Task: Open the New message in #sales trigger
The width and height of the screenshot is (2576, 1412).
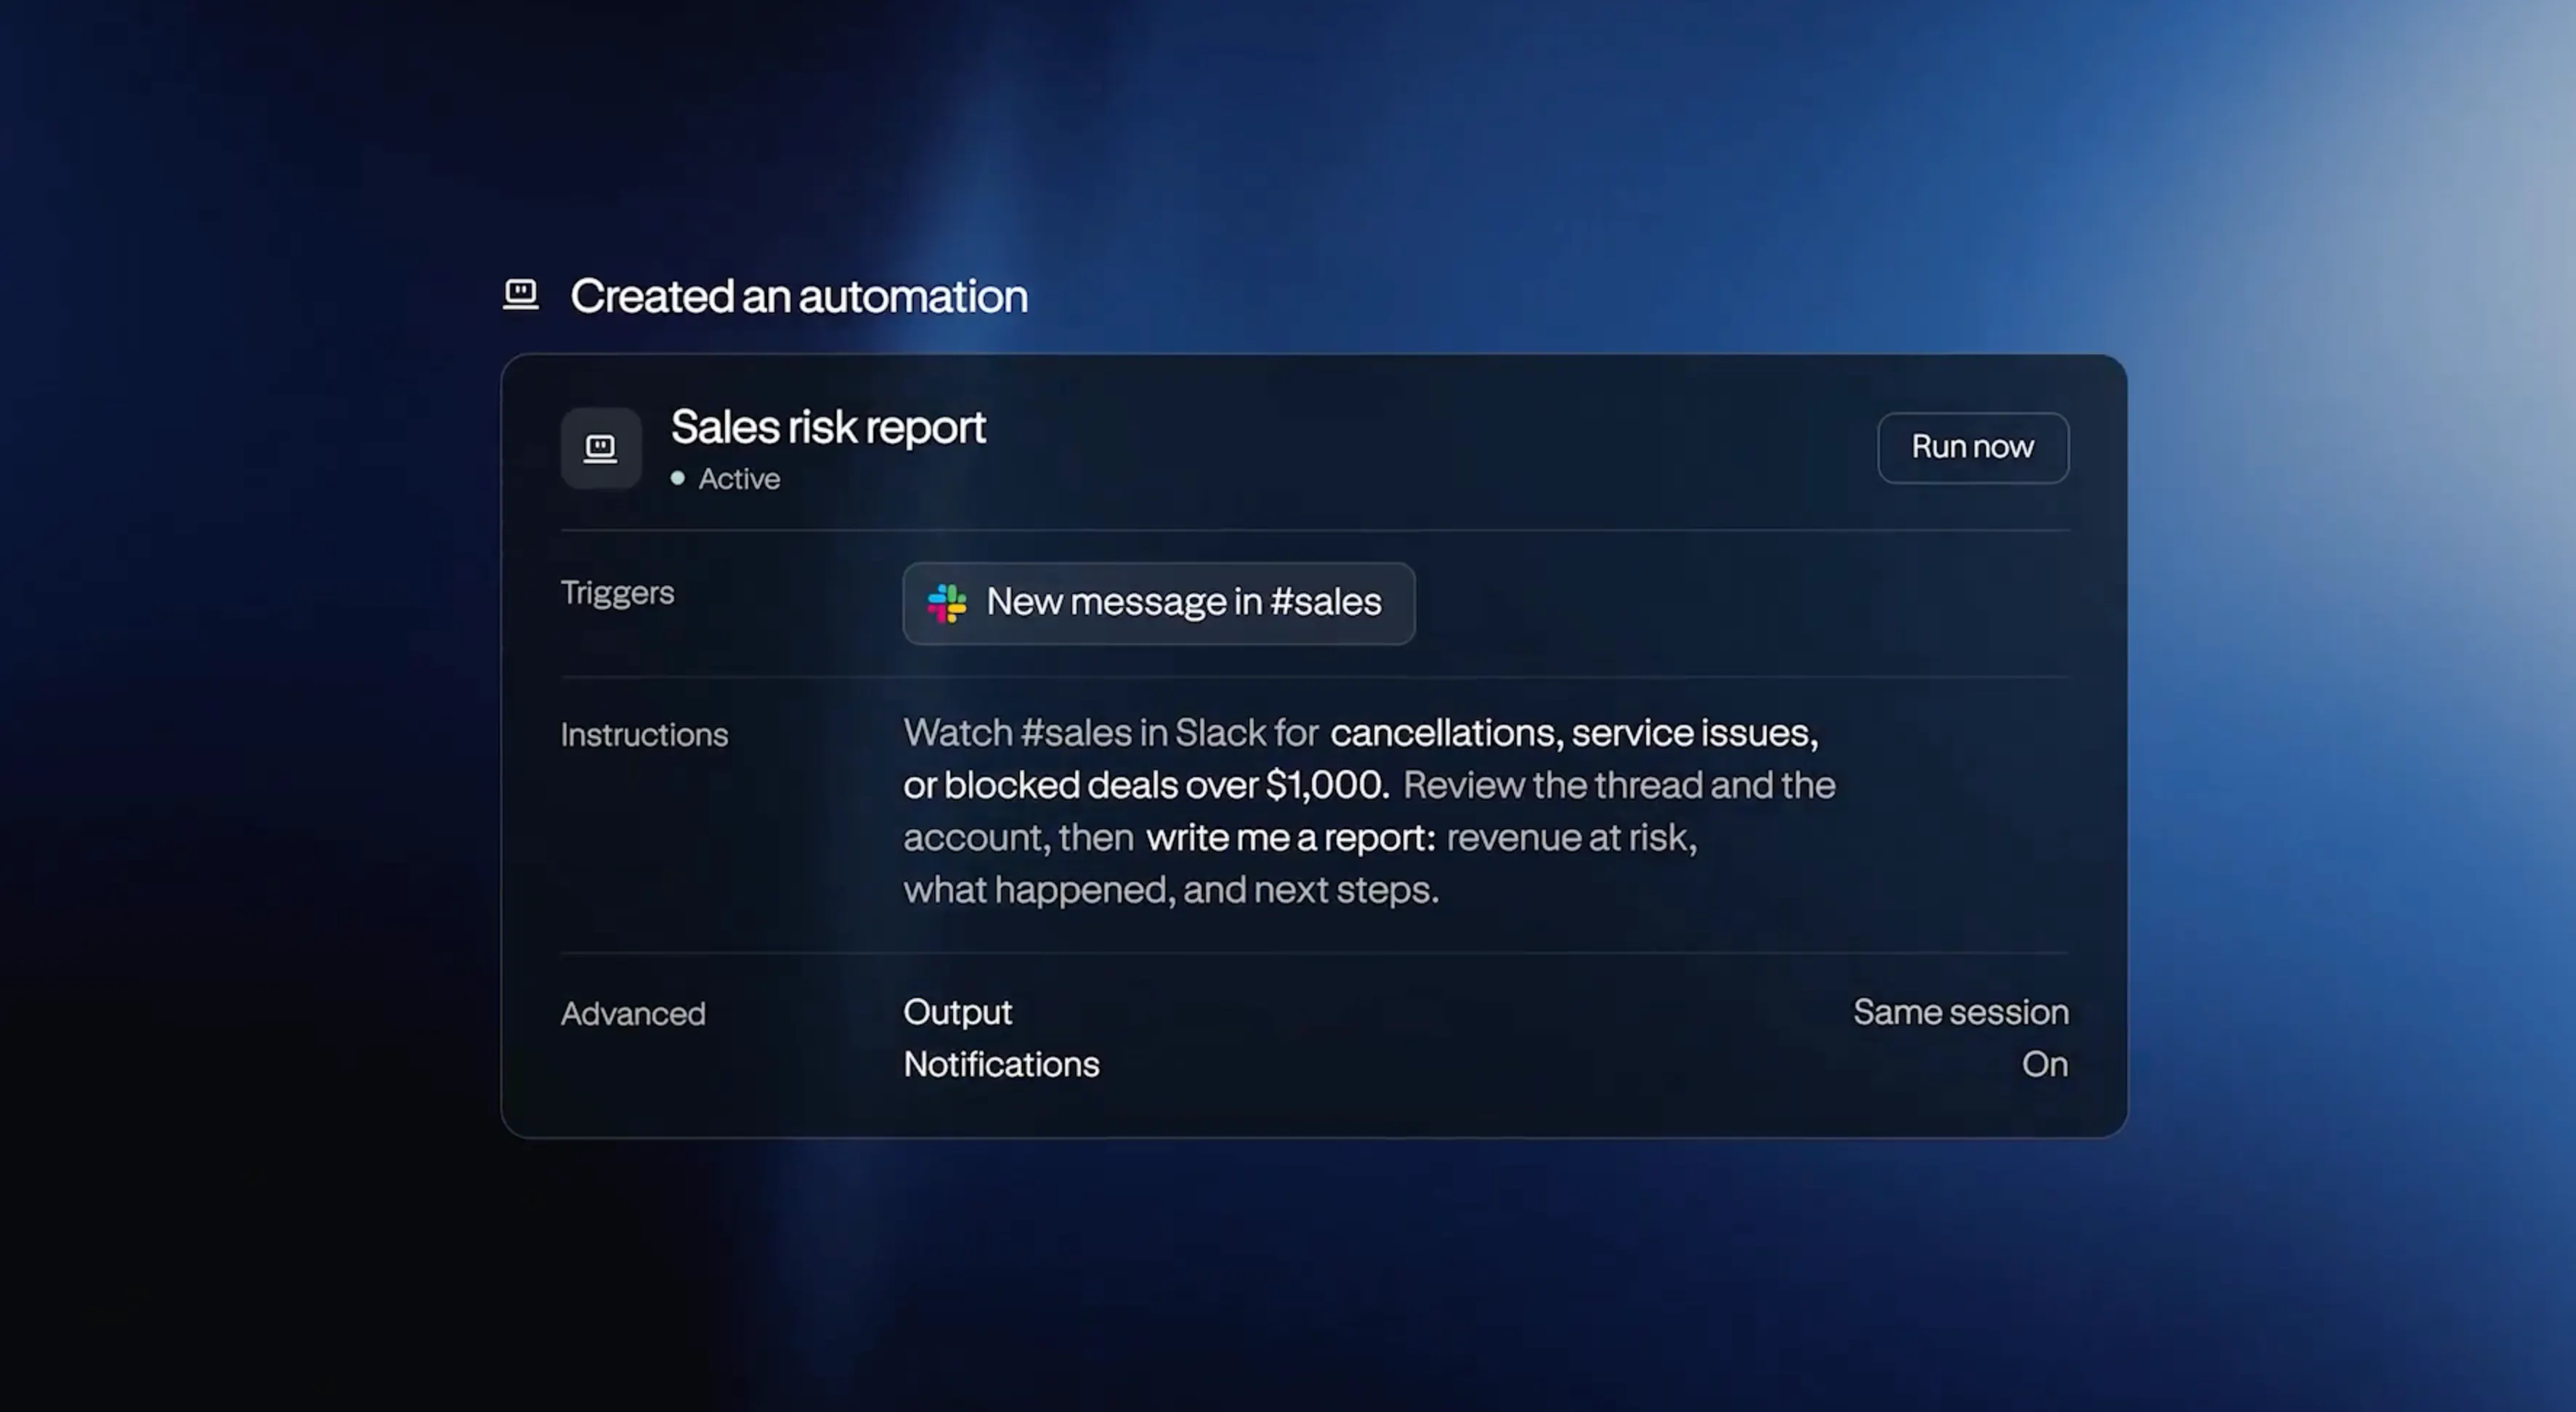Action: (1158, 603)
